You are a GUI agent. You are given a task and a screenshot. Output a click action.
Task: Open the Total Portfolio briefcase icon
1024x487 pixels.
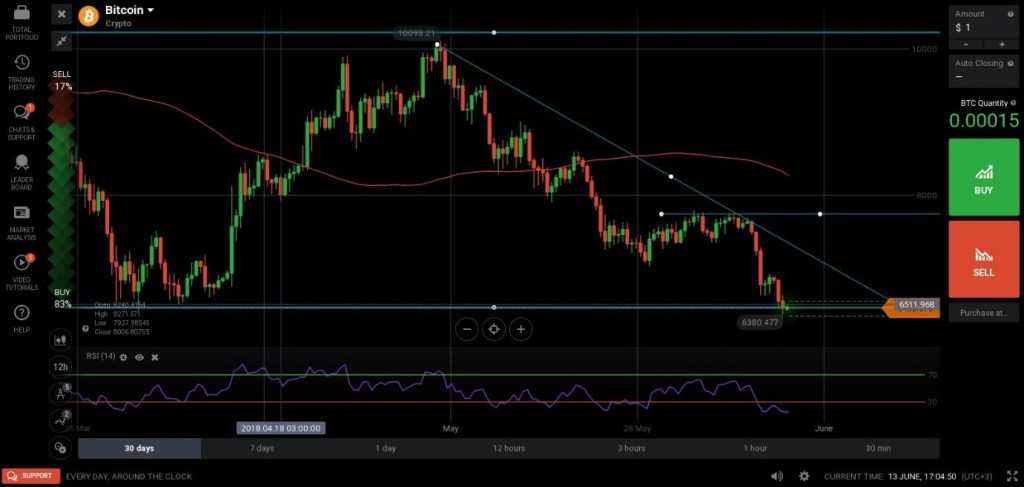tap(22, 13)
